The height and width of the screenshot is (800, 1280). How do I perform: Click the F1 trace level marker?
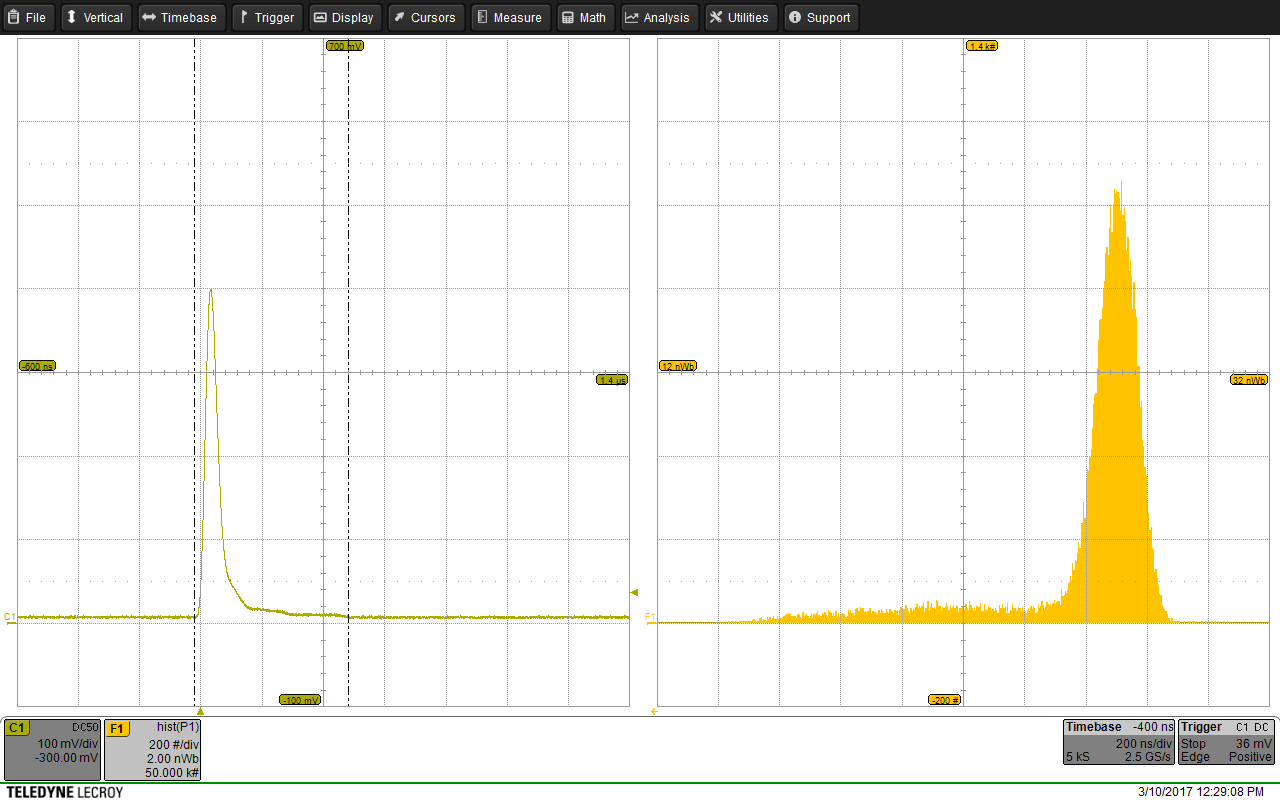[x=649, y=616]
